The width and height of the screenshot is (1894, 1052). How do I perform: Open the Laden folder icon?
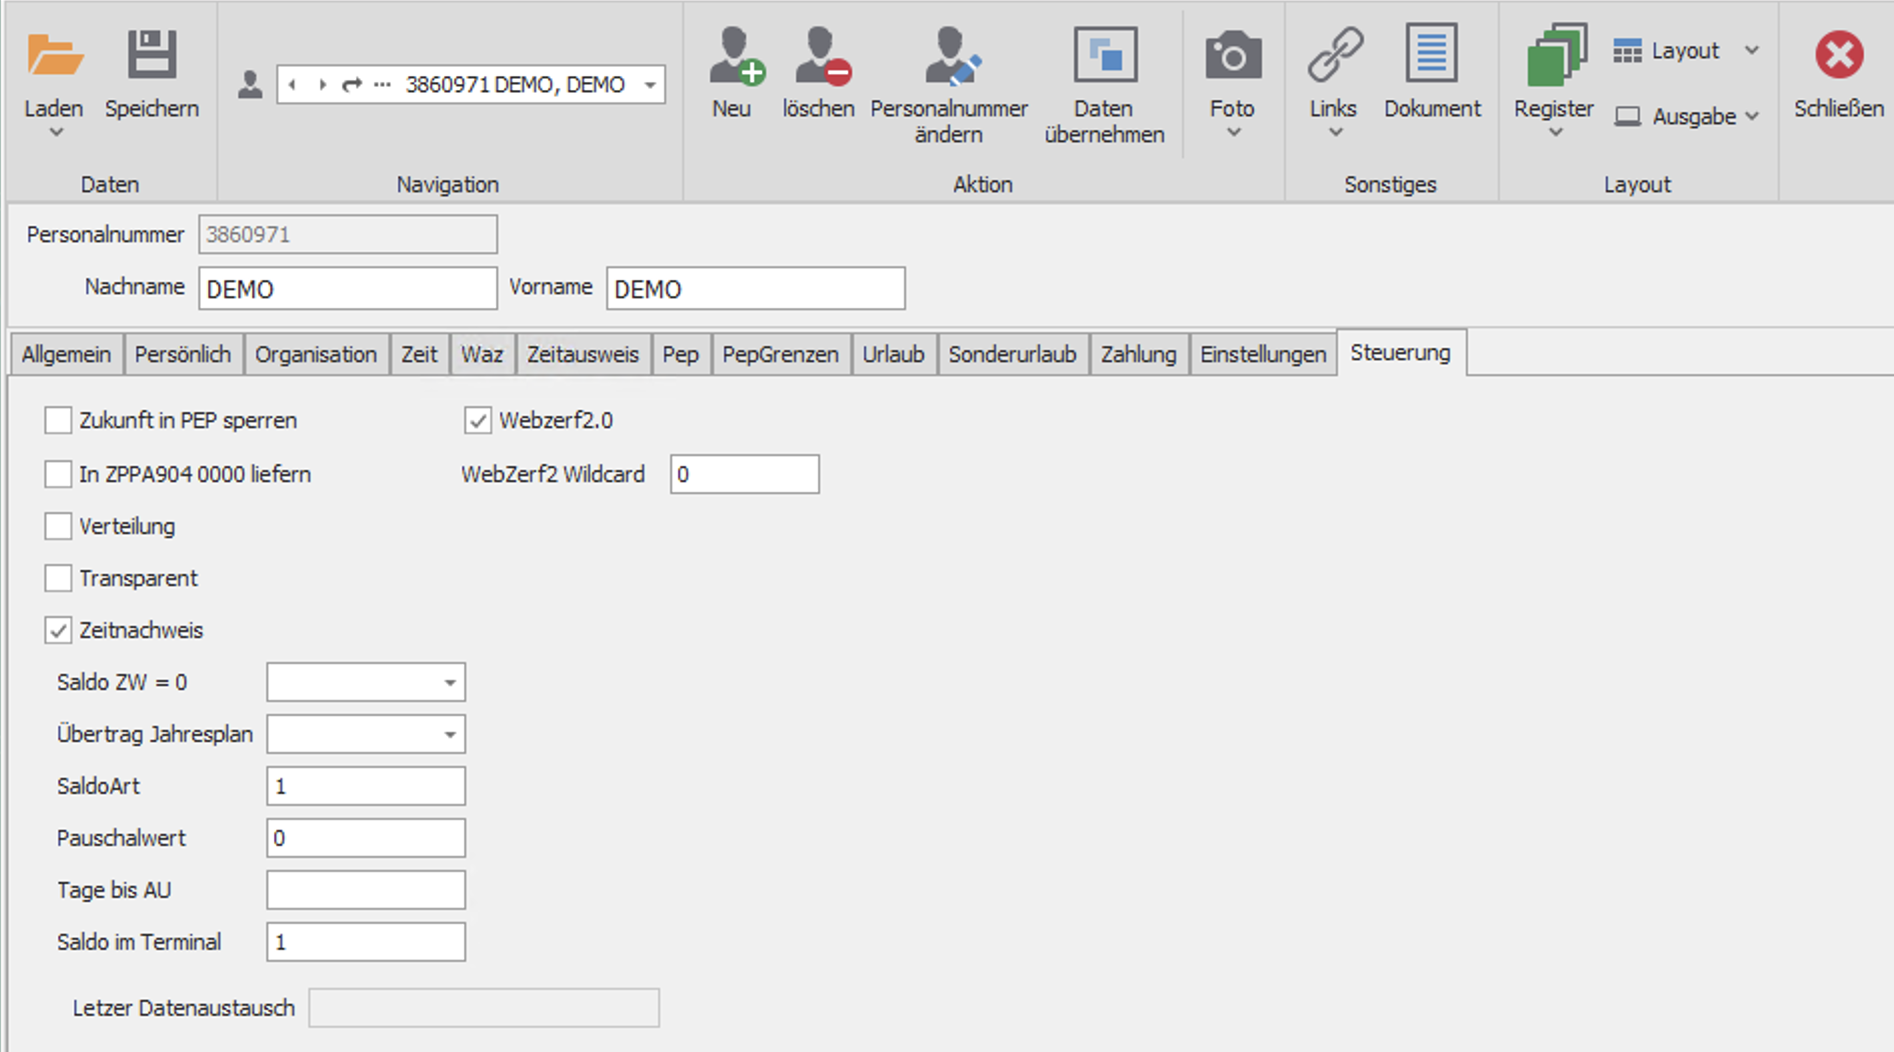[x=54, y=56]
